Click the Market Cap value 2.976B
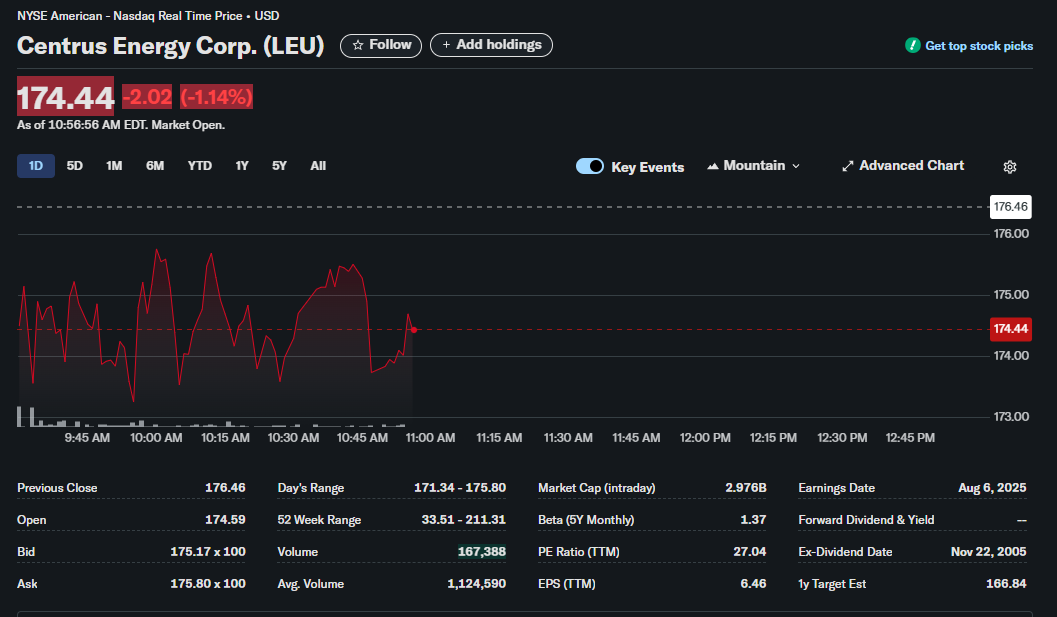 [x=746, y=488]
